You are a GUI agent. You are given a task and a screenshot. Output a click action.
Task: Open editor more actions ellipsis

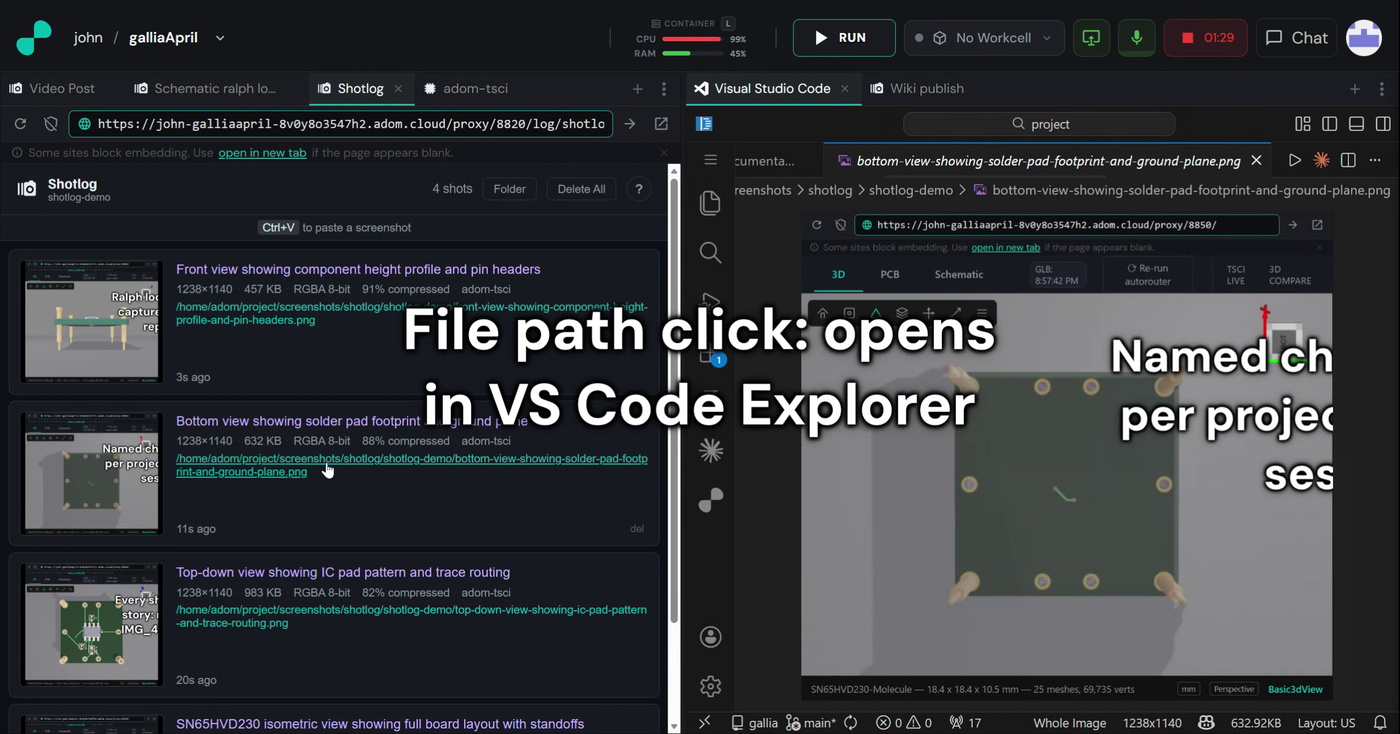tap(1375, 160)
